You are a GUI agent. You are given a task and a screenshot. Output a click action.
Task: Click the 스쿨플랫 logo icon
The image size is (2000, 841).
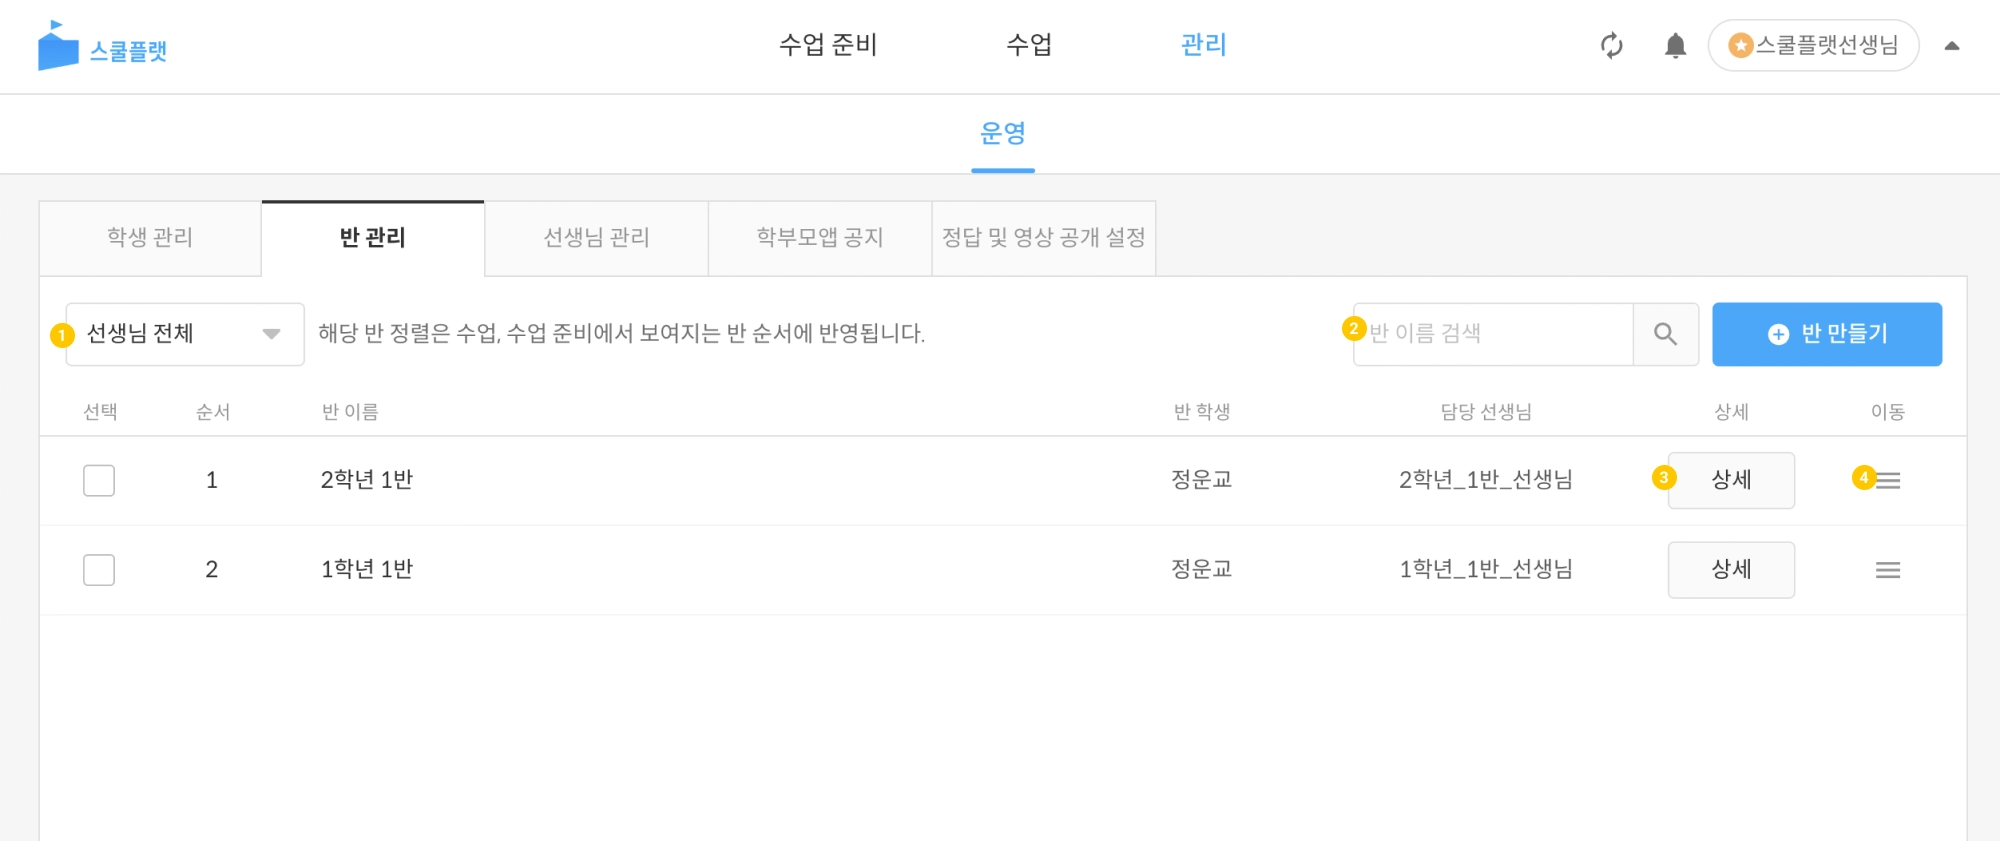[58, 47]
